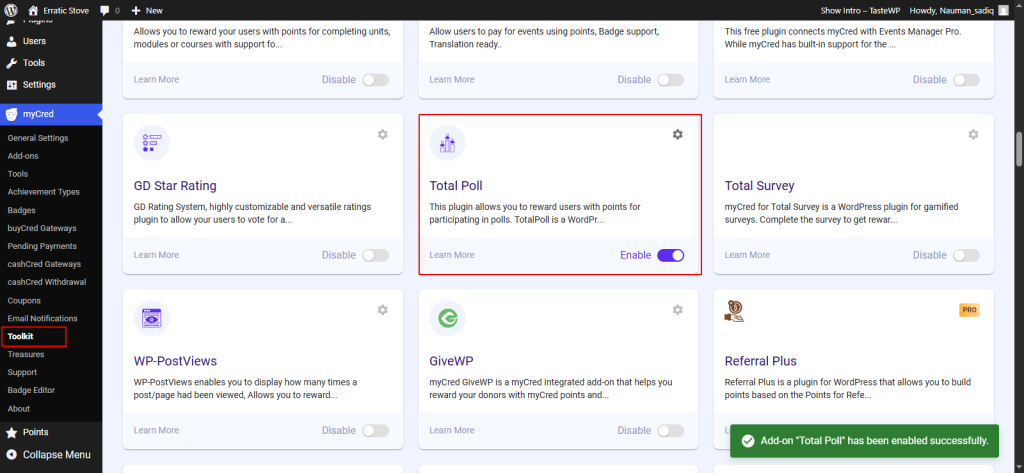Click the Referral Plus PRO badge
This screenshot has width=1024, height=473.
pyautogui.click(x=968, y=310)
